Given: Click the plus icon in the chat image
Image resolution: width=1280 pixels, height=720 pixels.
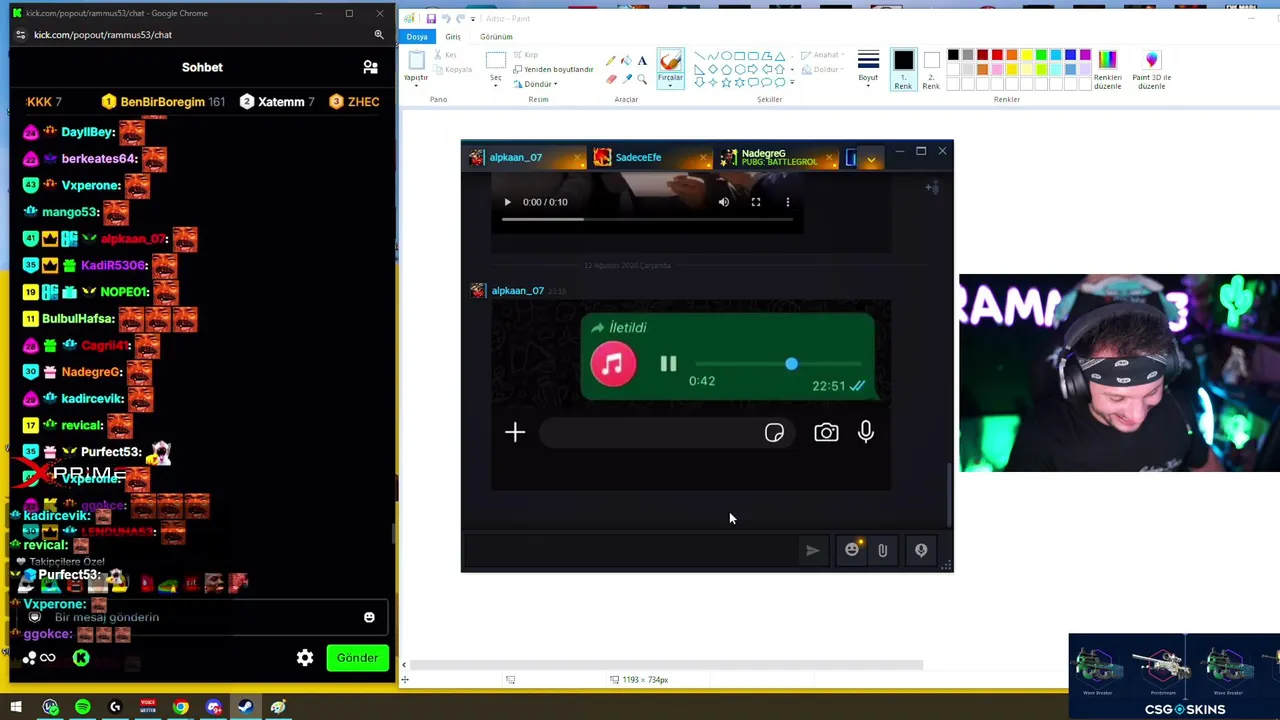Looking at the screenshot, I should (x=515, y=432).
